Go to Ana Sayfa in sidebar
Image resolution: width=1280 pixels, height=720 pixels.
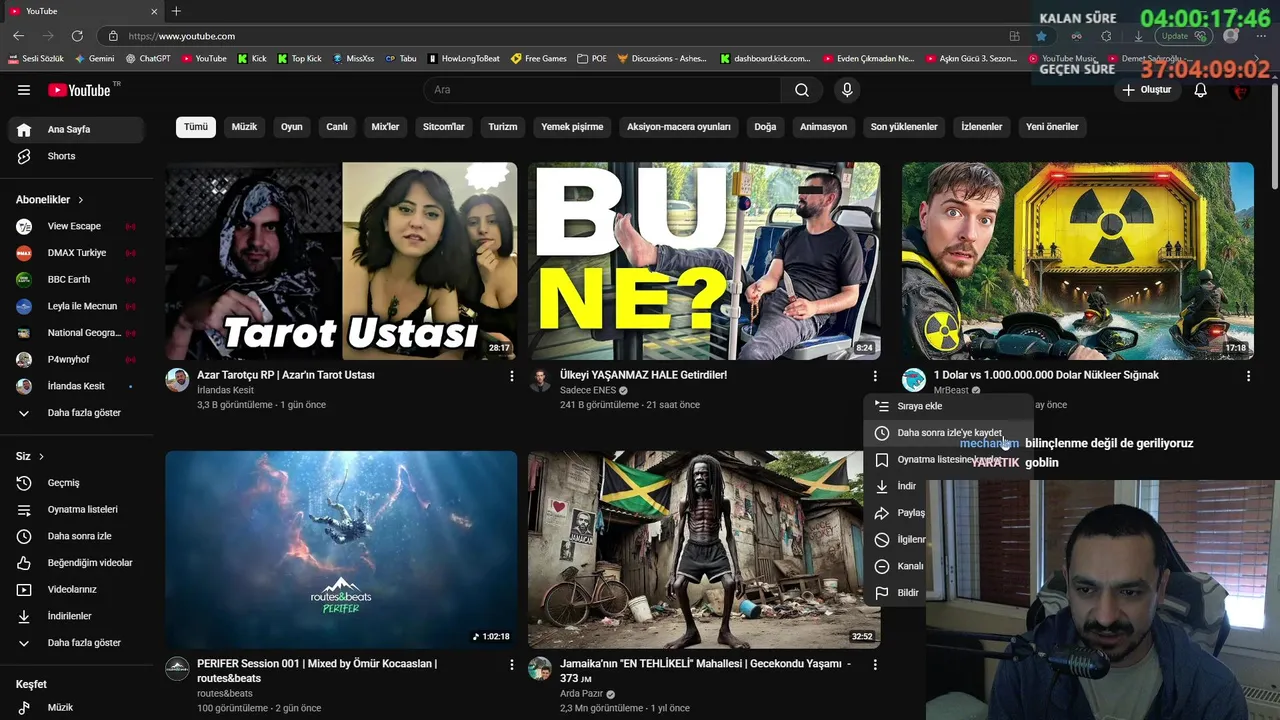pyautogui.click(x=76, y=130)
